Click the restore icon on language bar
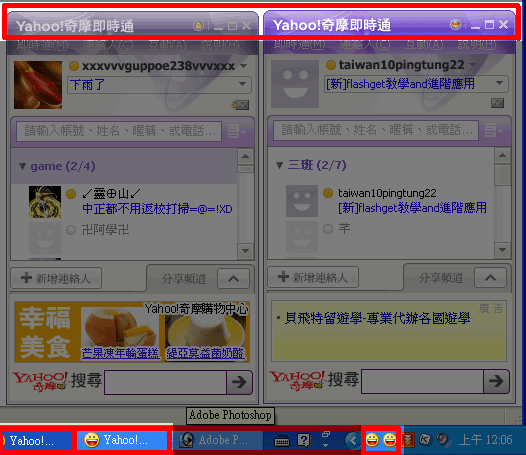 pos(325,435)
